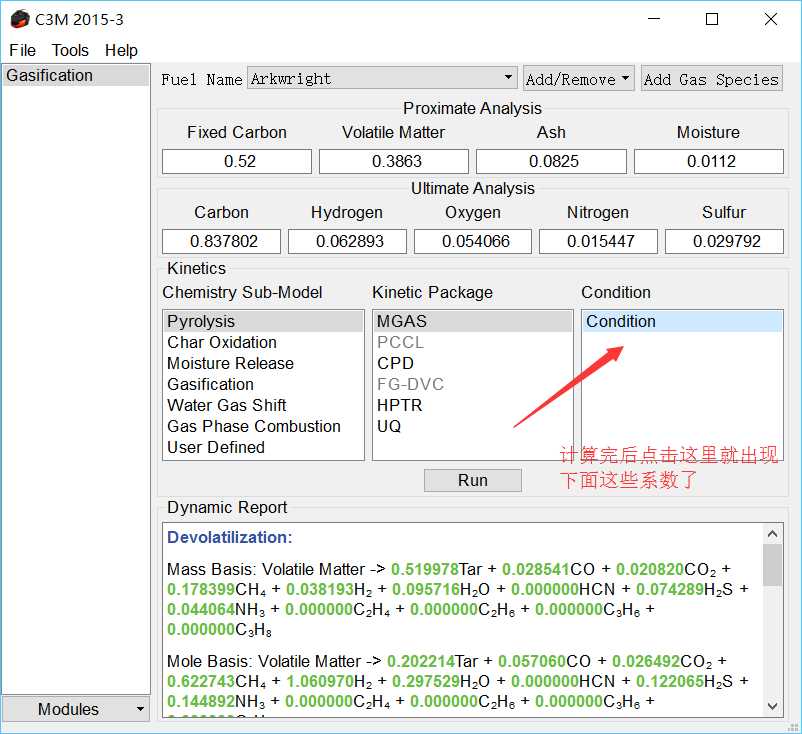The image size is (802, 734).
Task: Select Gas Phase Combustion sub-model
Action: 263,426
